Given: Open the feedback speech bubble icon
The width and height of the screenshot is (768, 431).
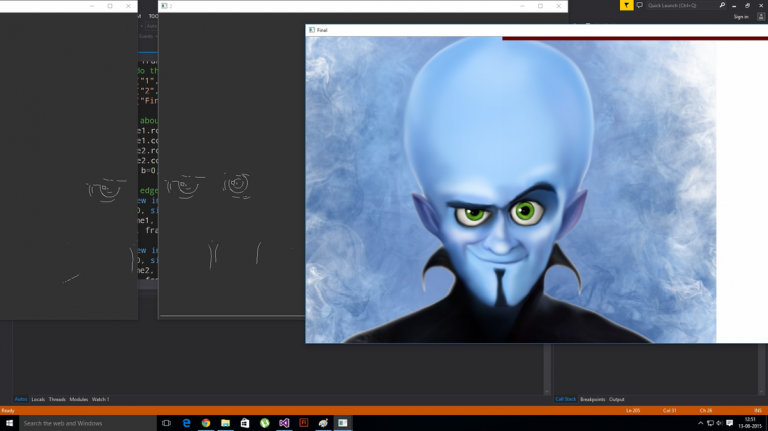Looking at the screenshot, I should point(640,5).
